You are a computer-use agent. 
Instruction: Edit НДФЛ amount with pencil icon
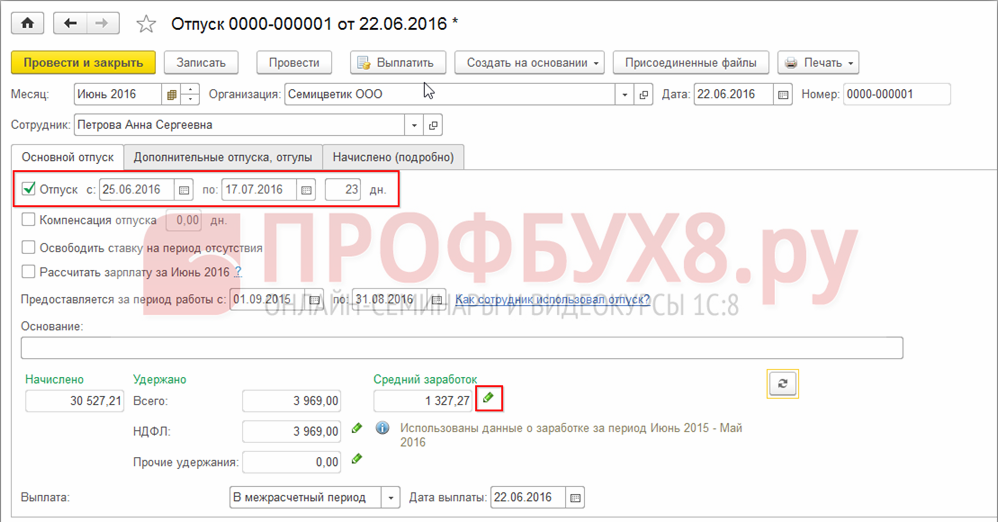[x=357, y=428]
